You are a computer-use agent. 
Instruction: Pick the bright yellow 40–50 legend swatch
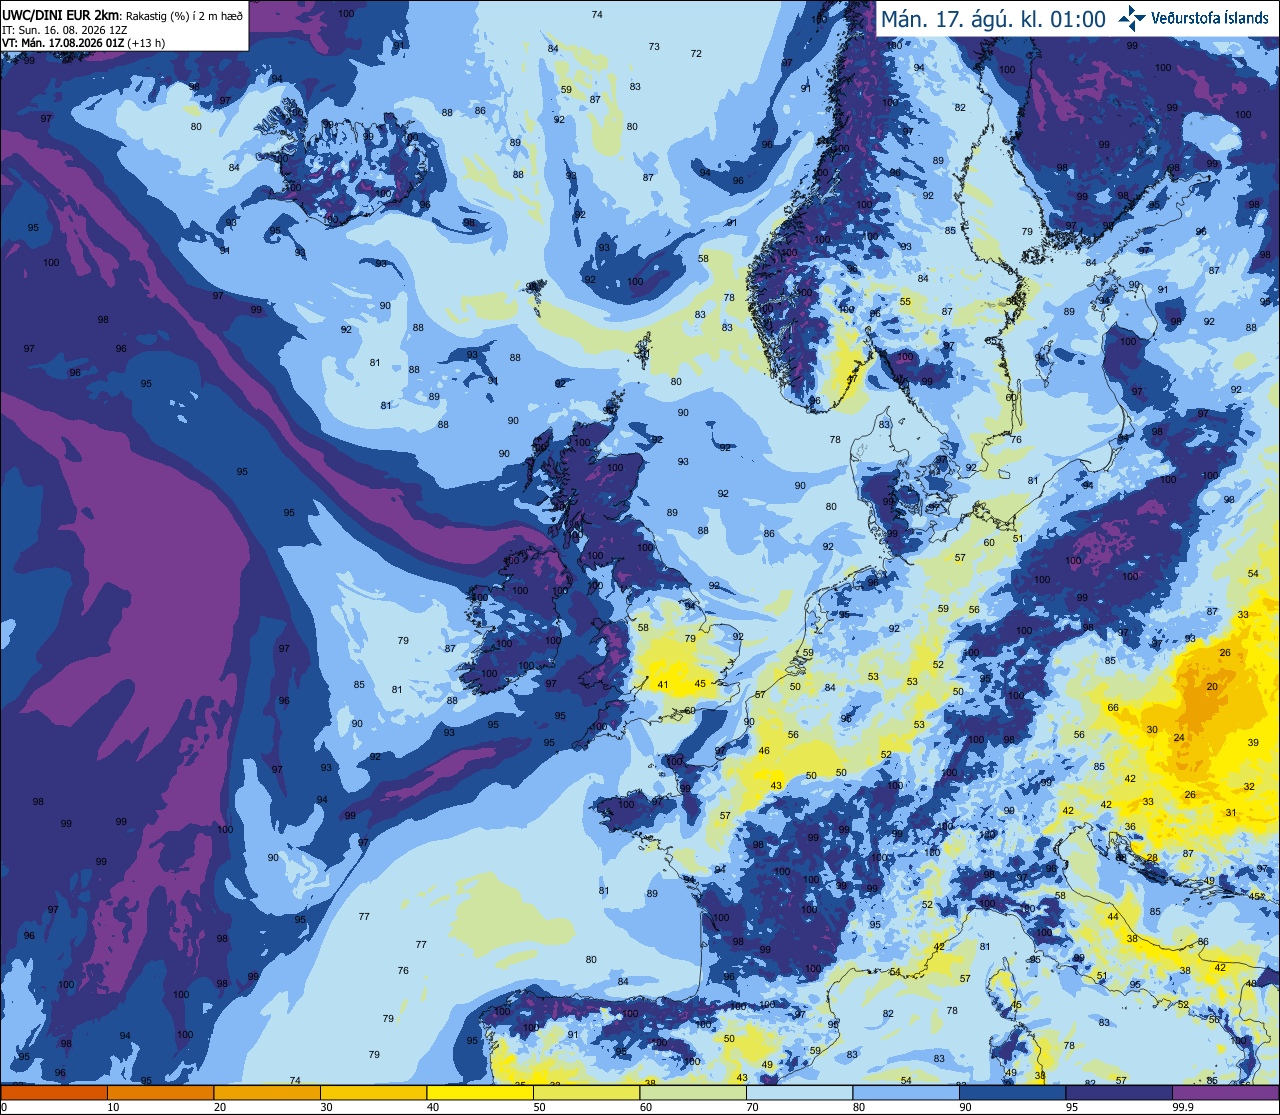[480, 1093]
